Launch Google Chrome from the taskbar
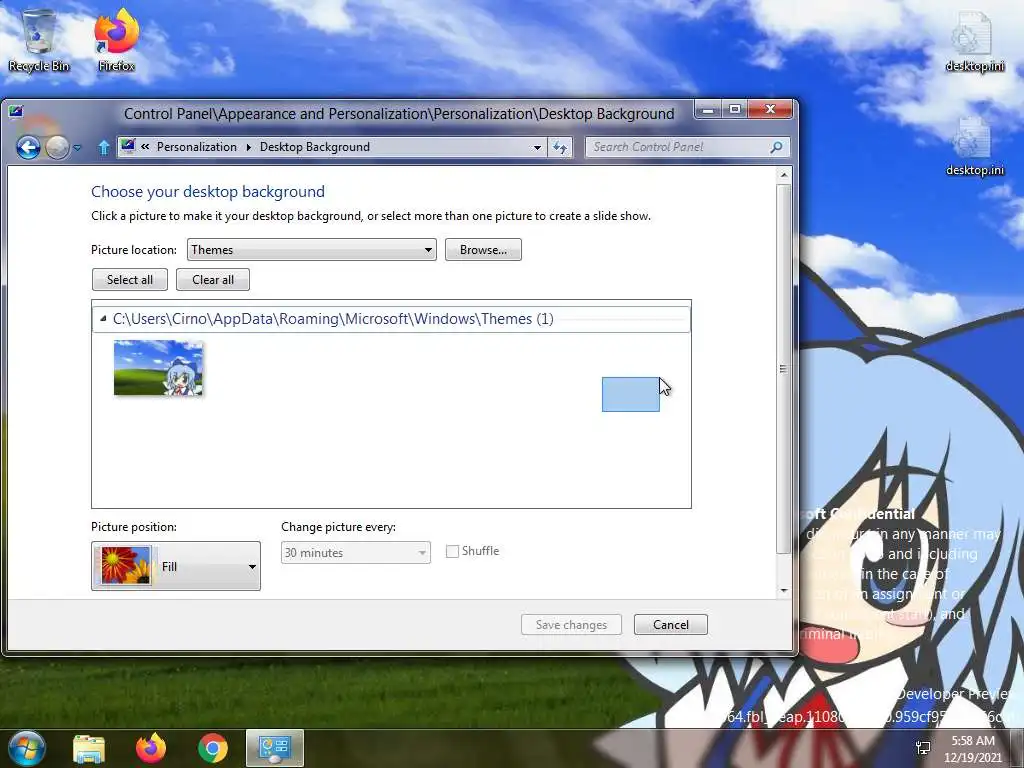 [x=213, y=748]
